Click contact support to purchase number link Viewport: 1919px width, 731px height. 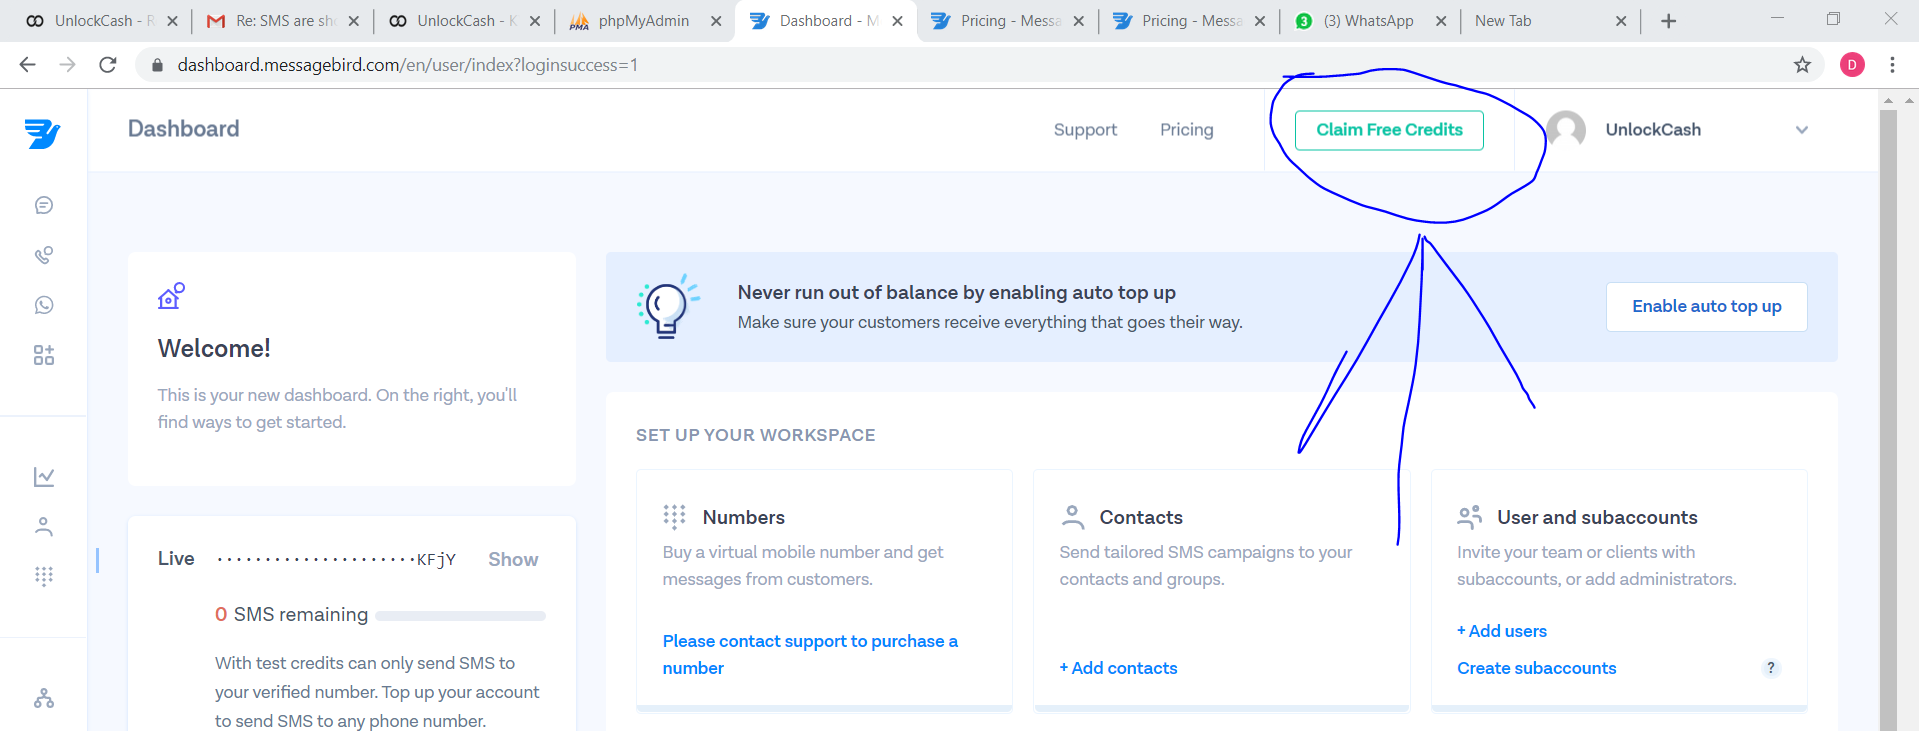[810, 654]
